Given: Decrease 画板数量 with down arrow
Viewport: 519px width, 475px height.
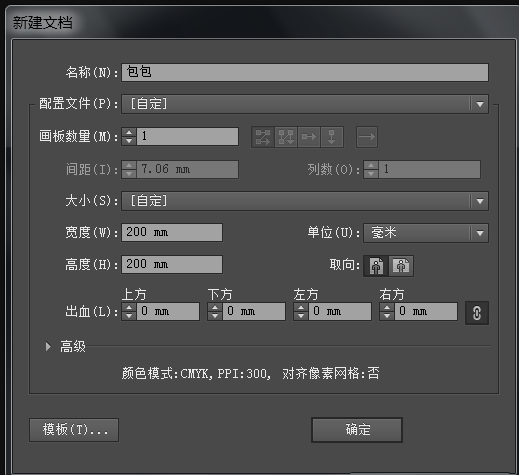Looking at the screenshot, I should [129, 141].
